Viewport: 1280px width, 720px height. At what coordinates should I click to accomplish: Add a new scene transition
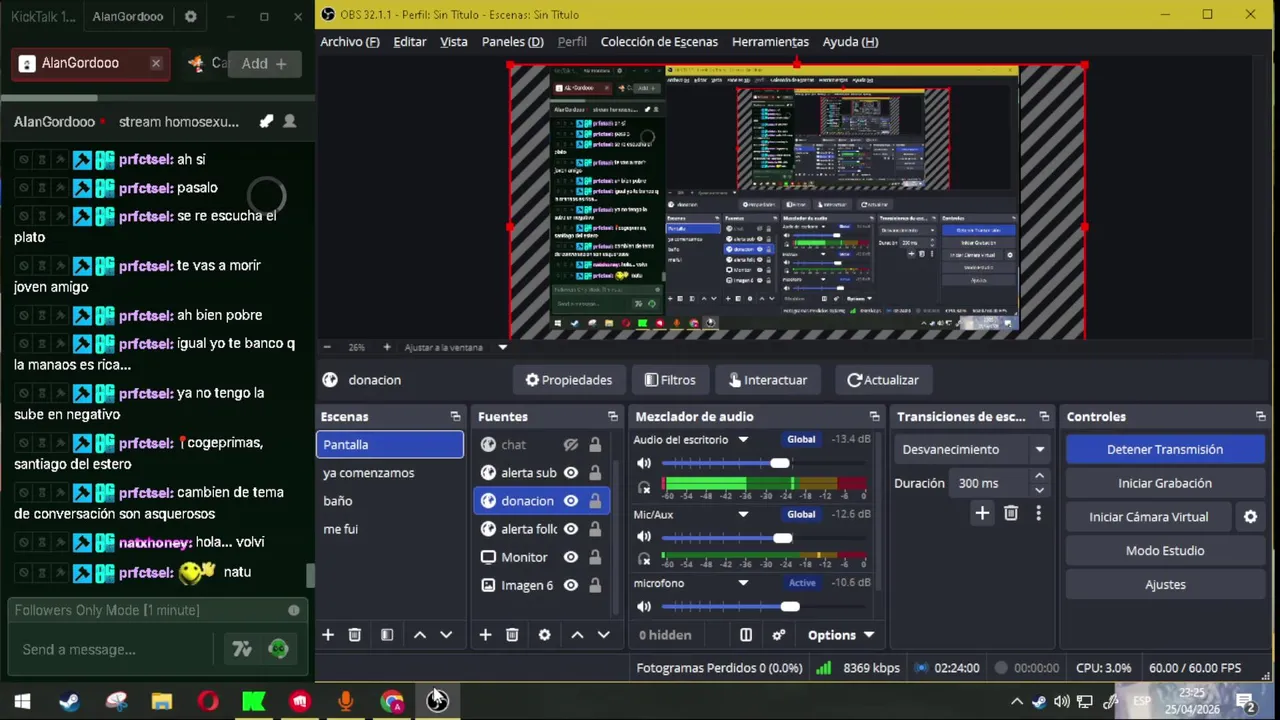pyautogui.click(x=982, y=513)
